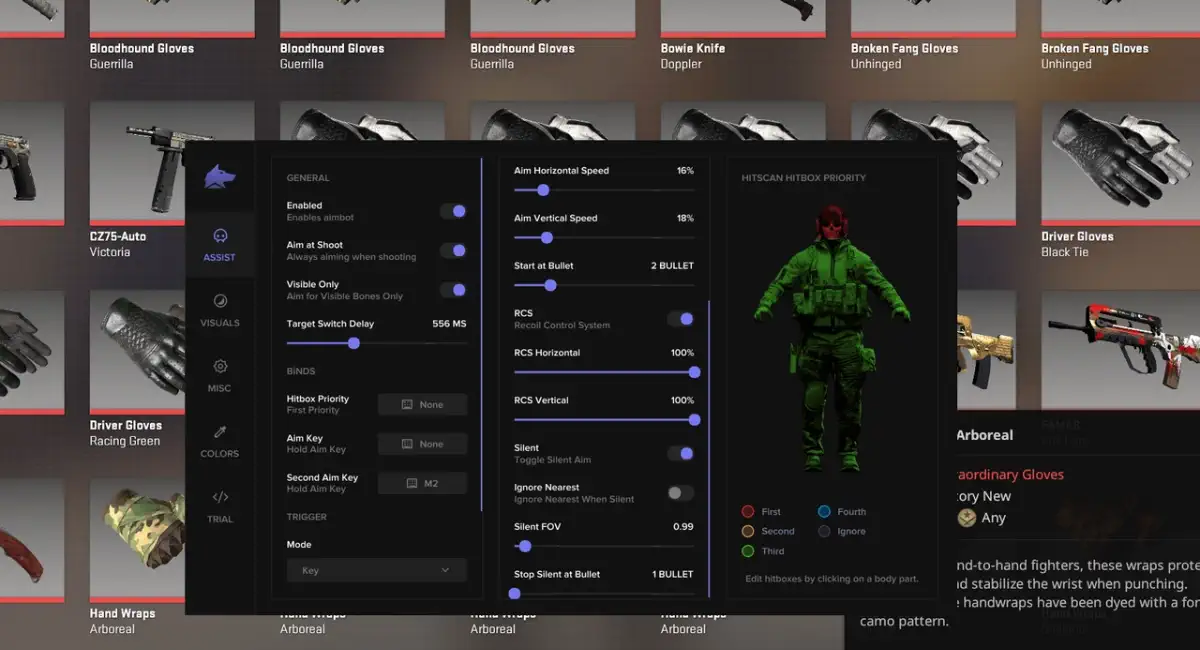The width and height of the screenshot is (1200, 650).
Task: Set the Aim Key keybind button
Action: click(422, 444)
